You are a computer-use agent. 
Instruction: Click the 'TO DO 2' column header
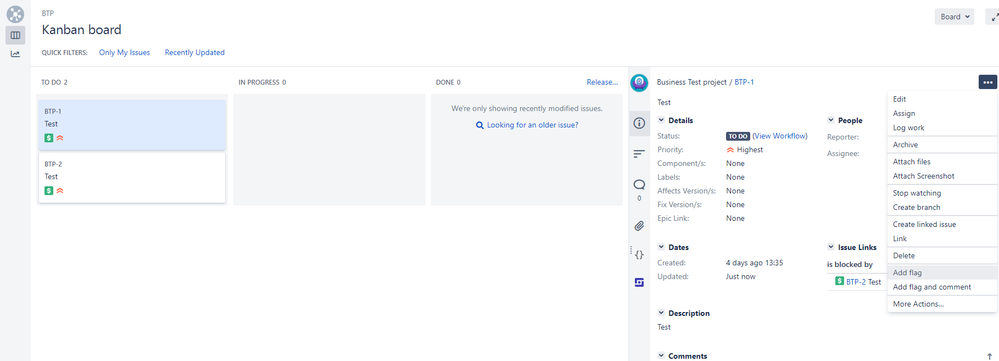coord(54,82)
